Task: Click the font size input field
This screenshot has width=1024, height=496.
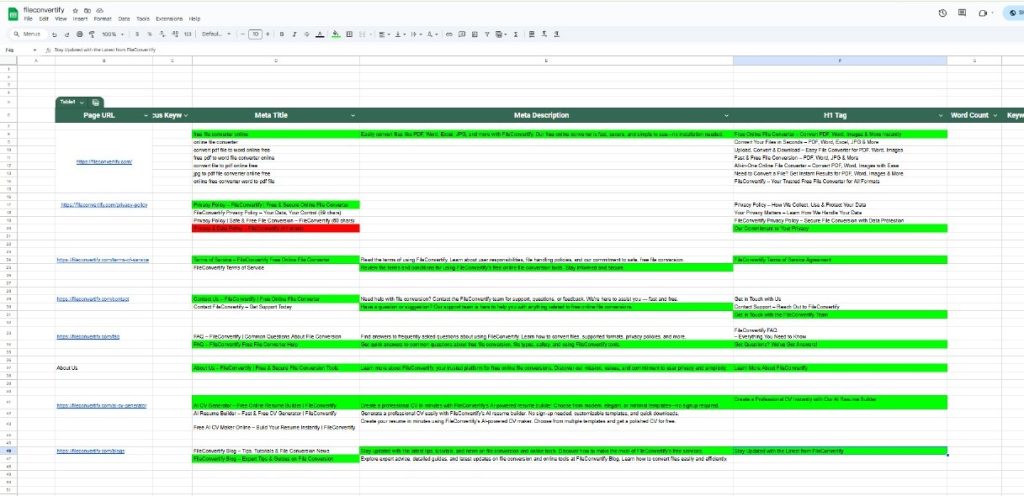Action: coord(255,34)
